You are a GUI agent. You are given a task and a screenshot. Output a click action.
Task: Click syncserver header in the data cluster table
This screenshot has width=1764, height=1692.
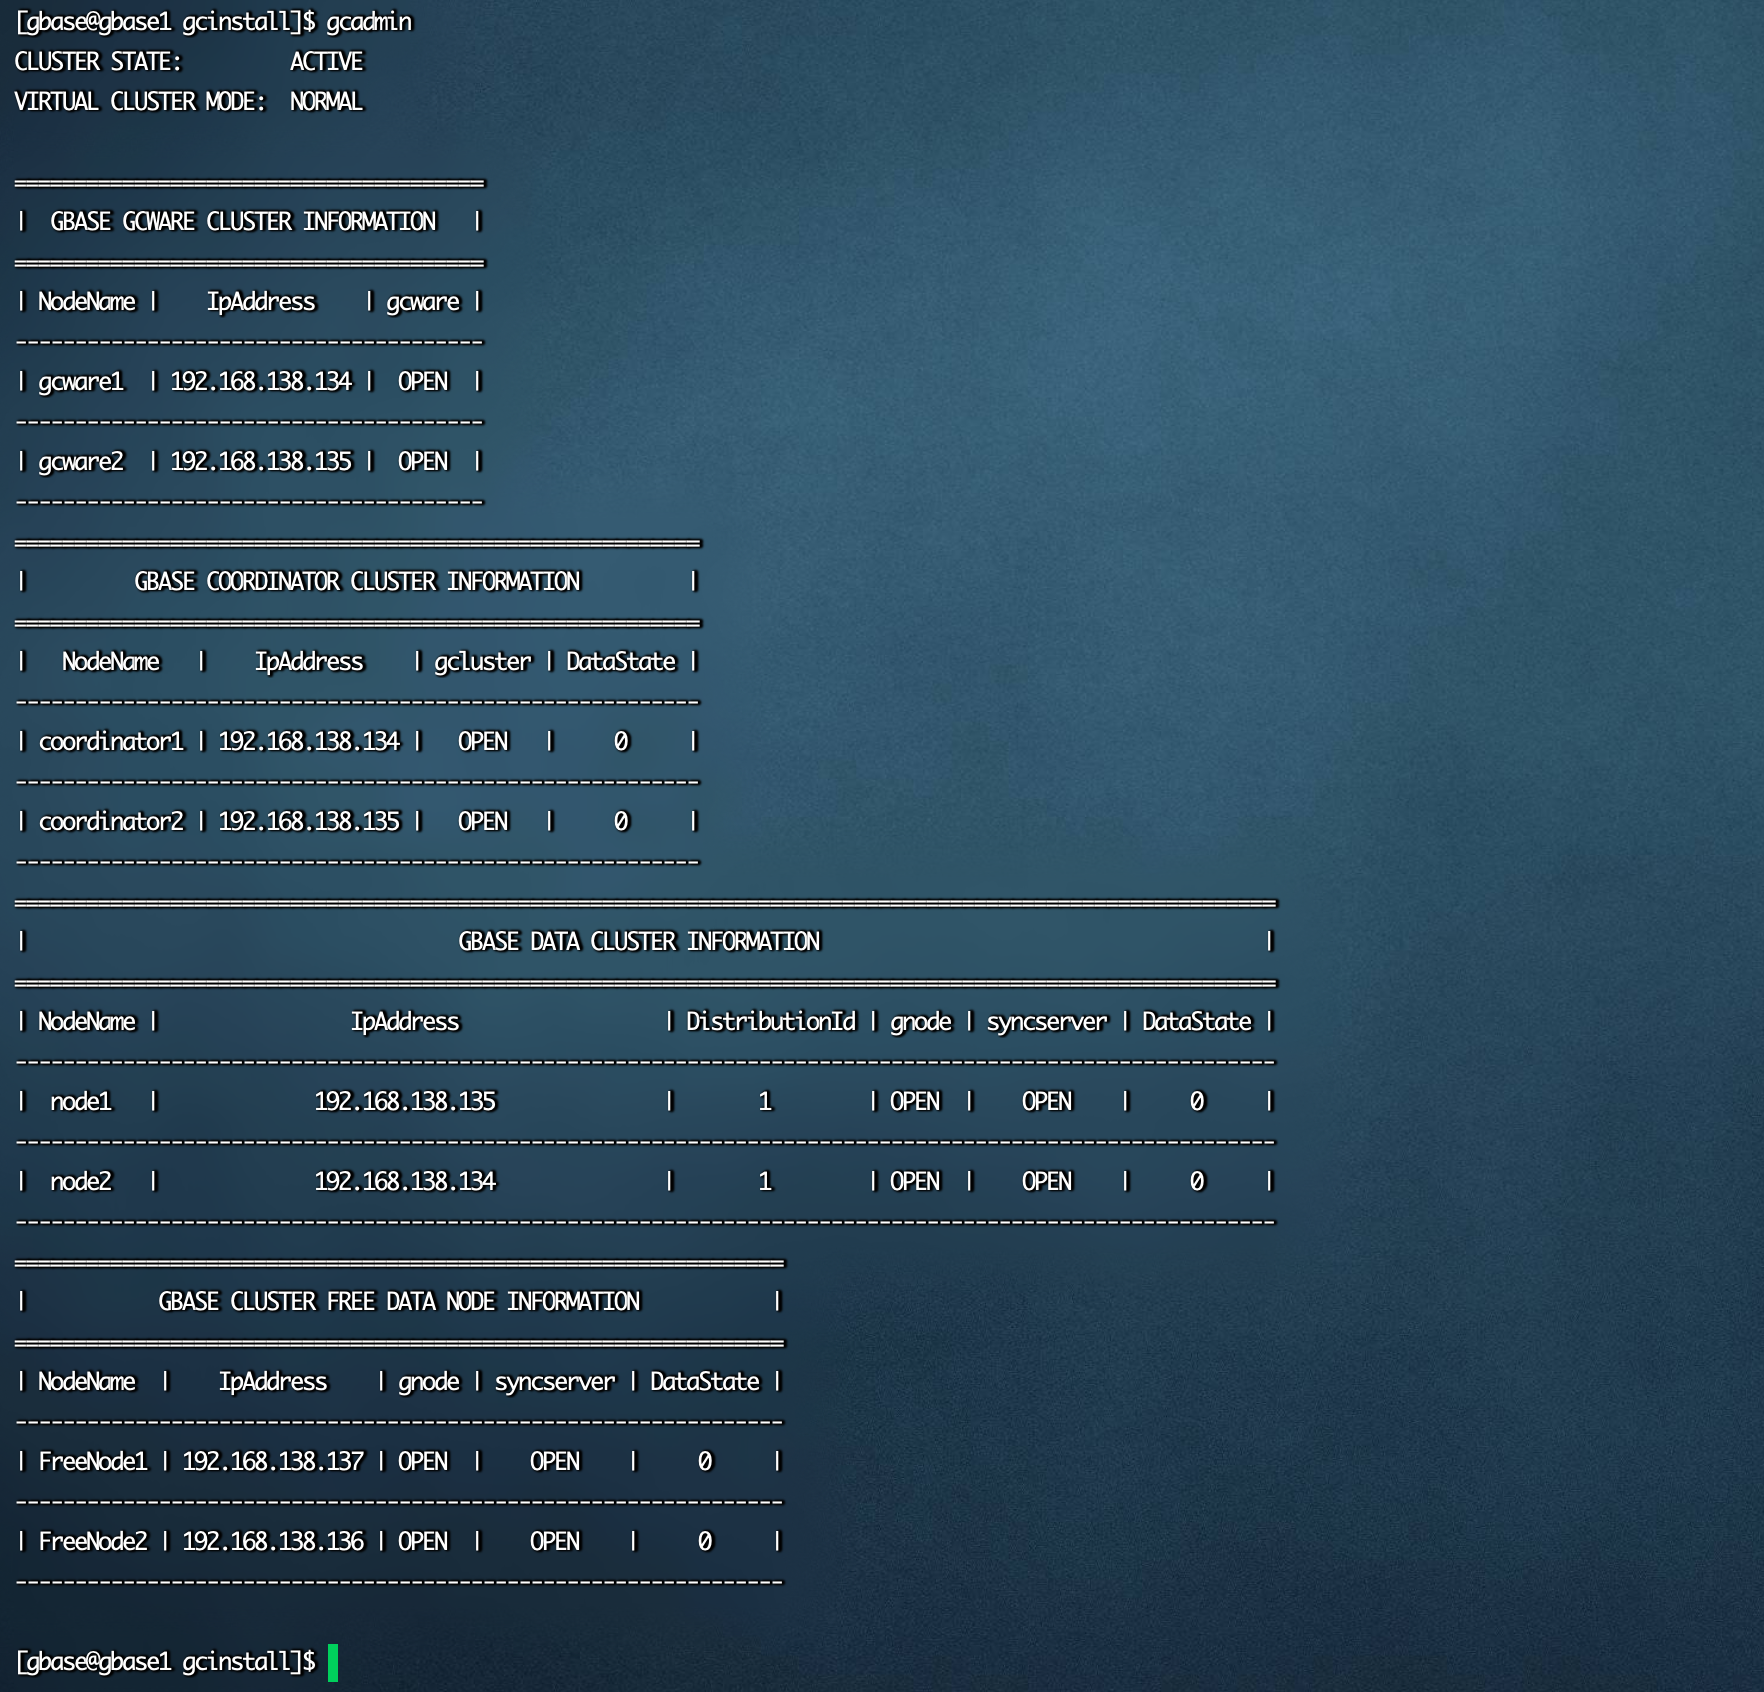pyautogui.click(x=1047, y=1022)
